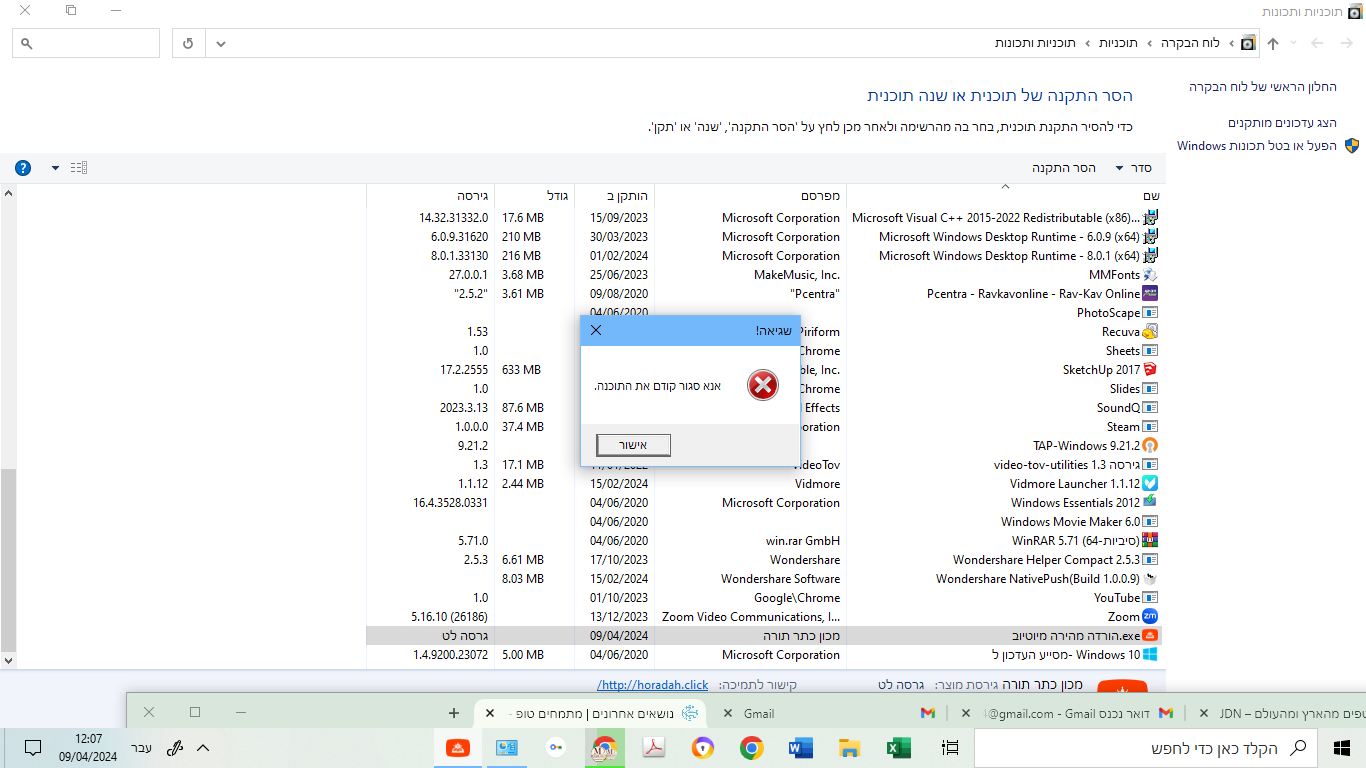Click the Windows 10 update assistant icon
Viewport: 1366px width, 768px height.
point(1150,655)
